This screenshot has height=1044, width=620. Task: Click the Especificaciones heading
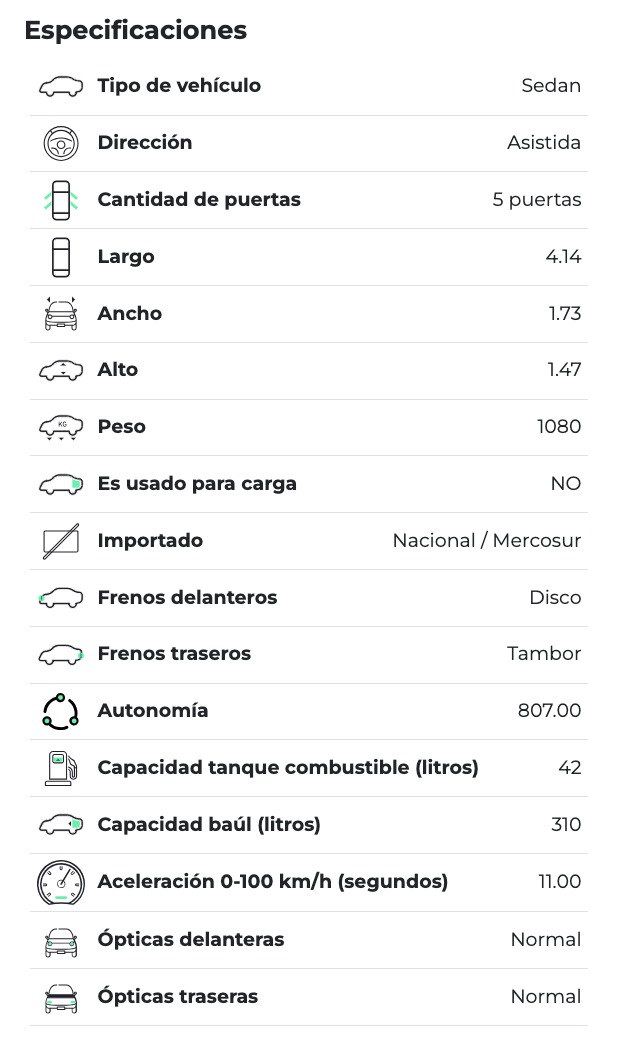click(135, 30)
